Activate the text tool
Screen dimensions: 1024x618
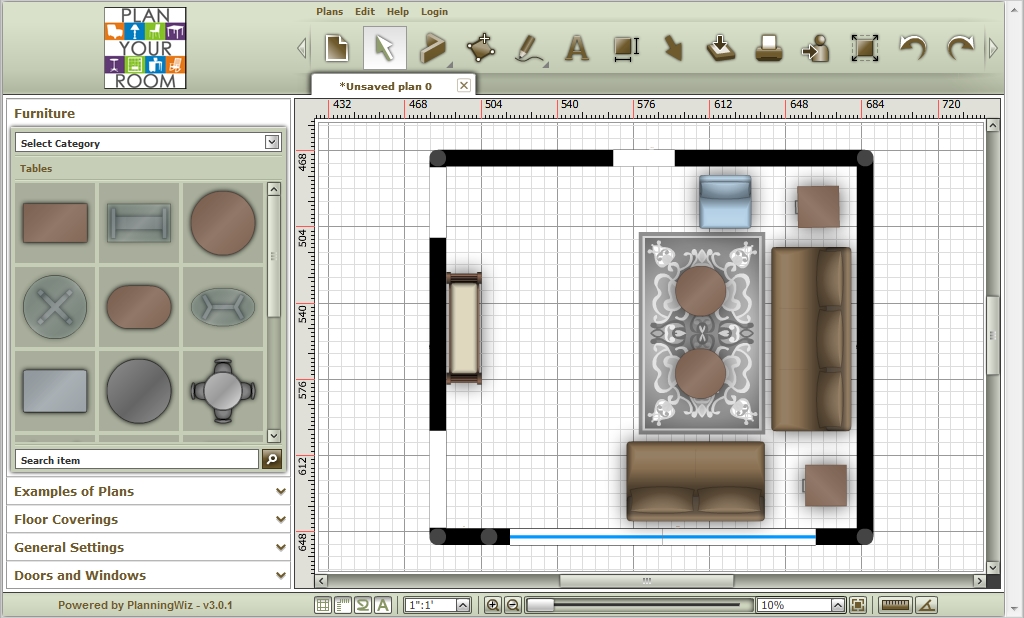[x=576, y=47]
